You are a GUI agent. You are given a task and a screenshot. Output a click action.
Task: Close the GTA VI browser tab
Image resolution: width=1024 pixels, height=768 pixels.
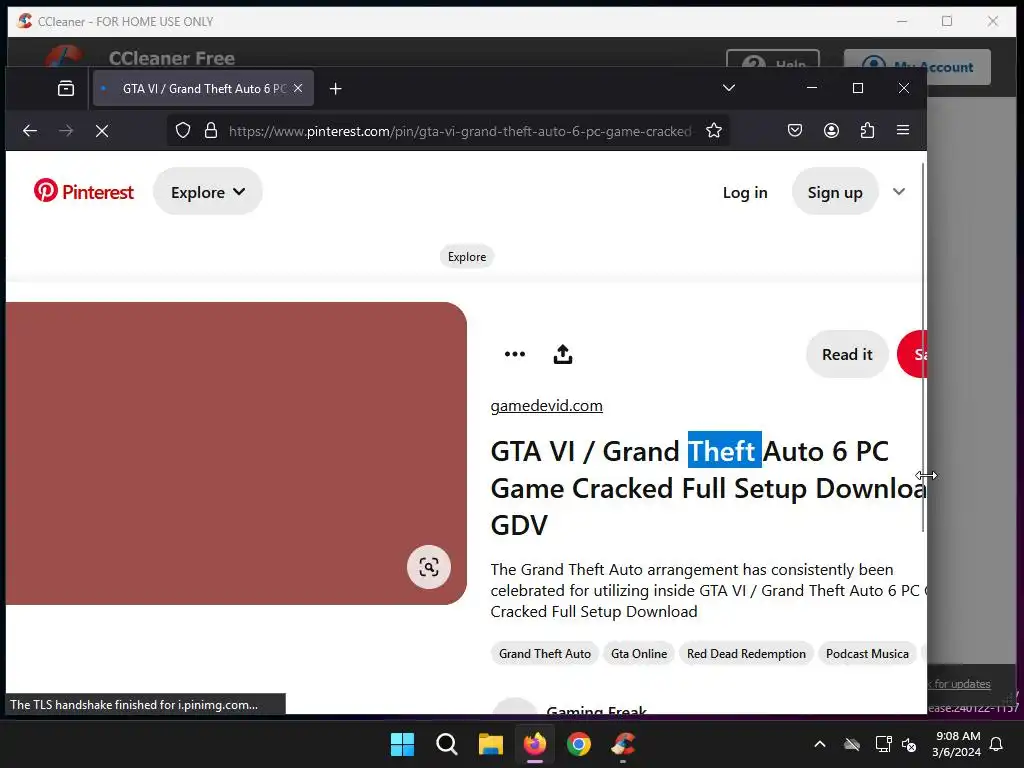(298, 88)
